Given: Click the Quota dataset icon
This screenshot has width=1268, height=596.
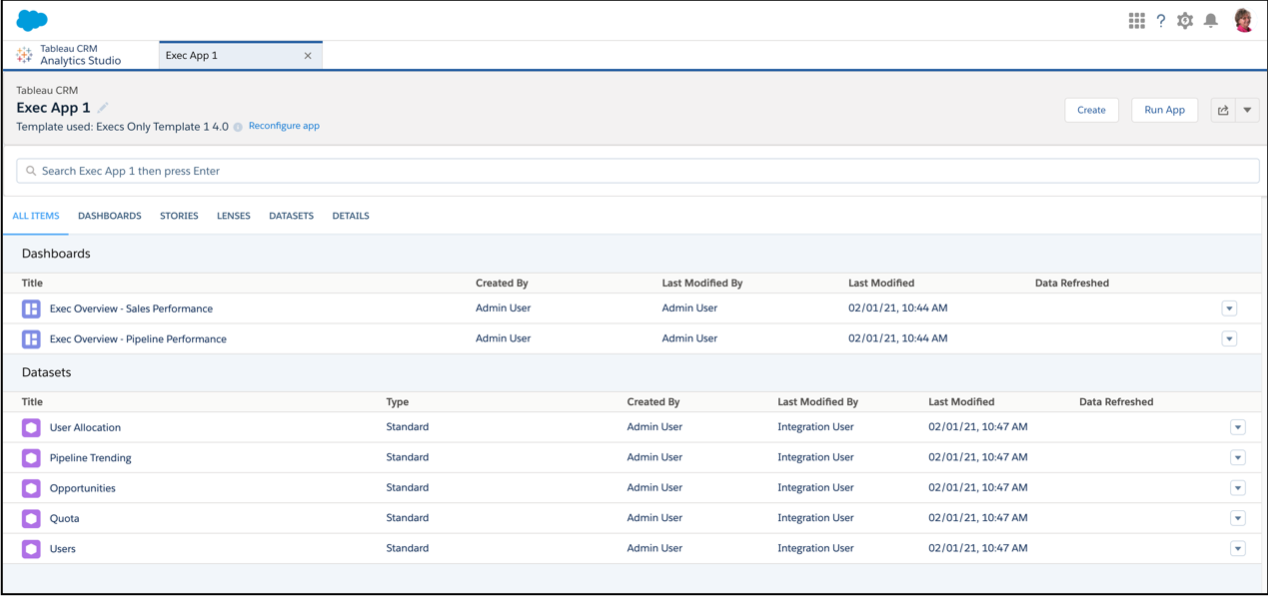Looking at the screenshot, I should point(31,519).
